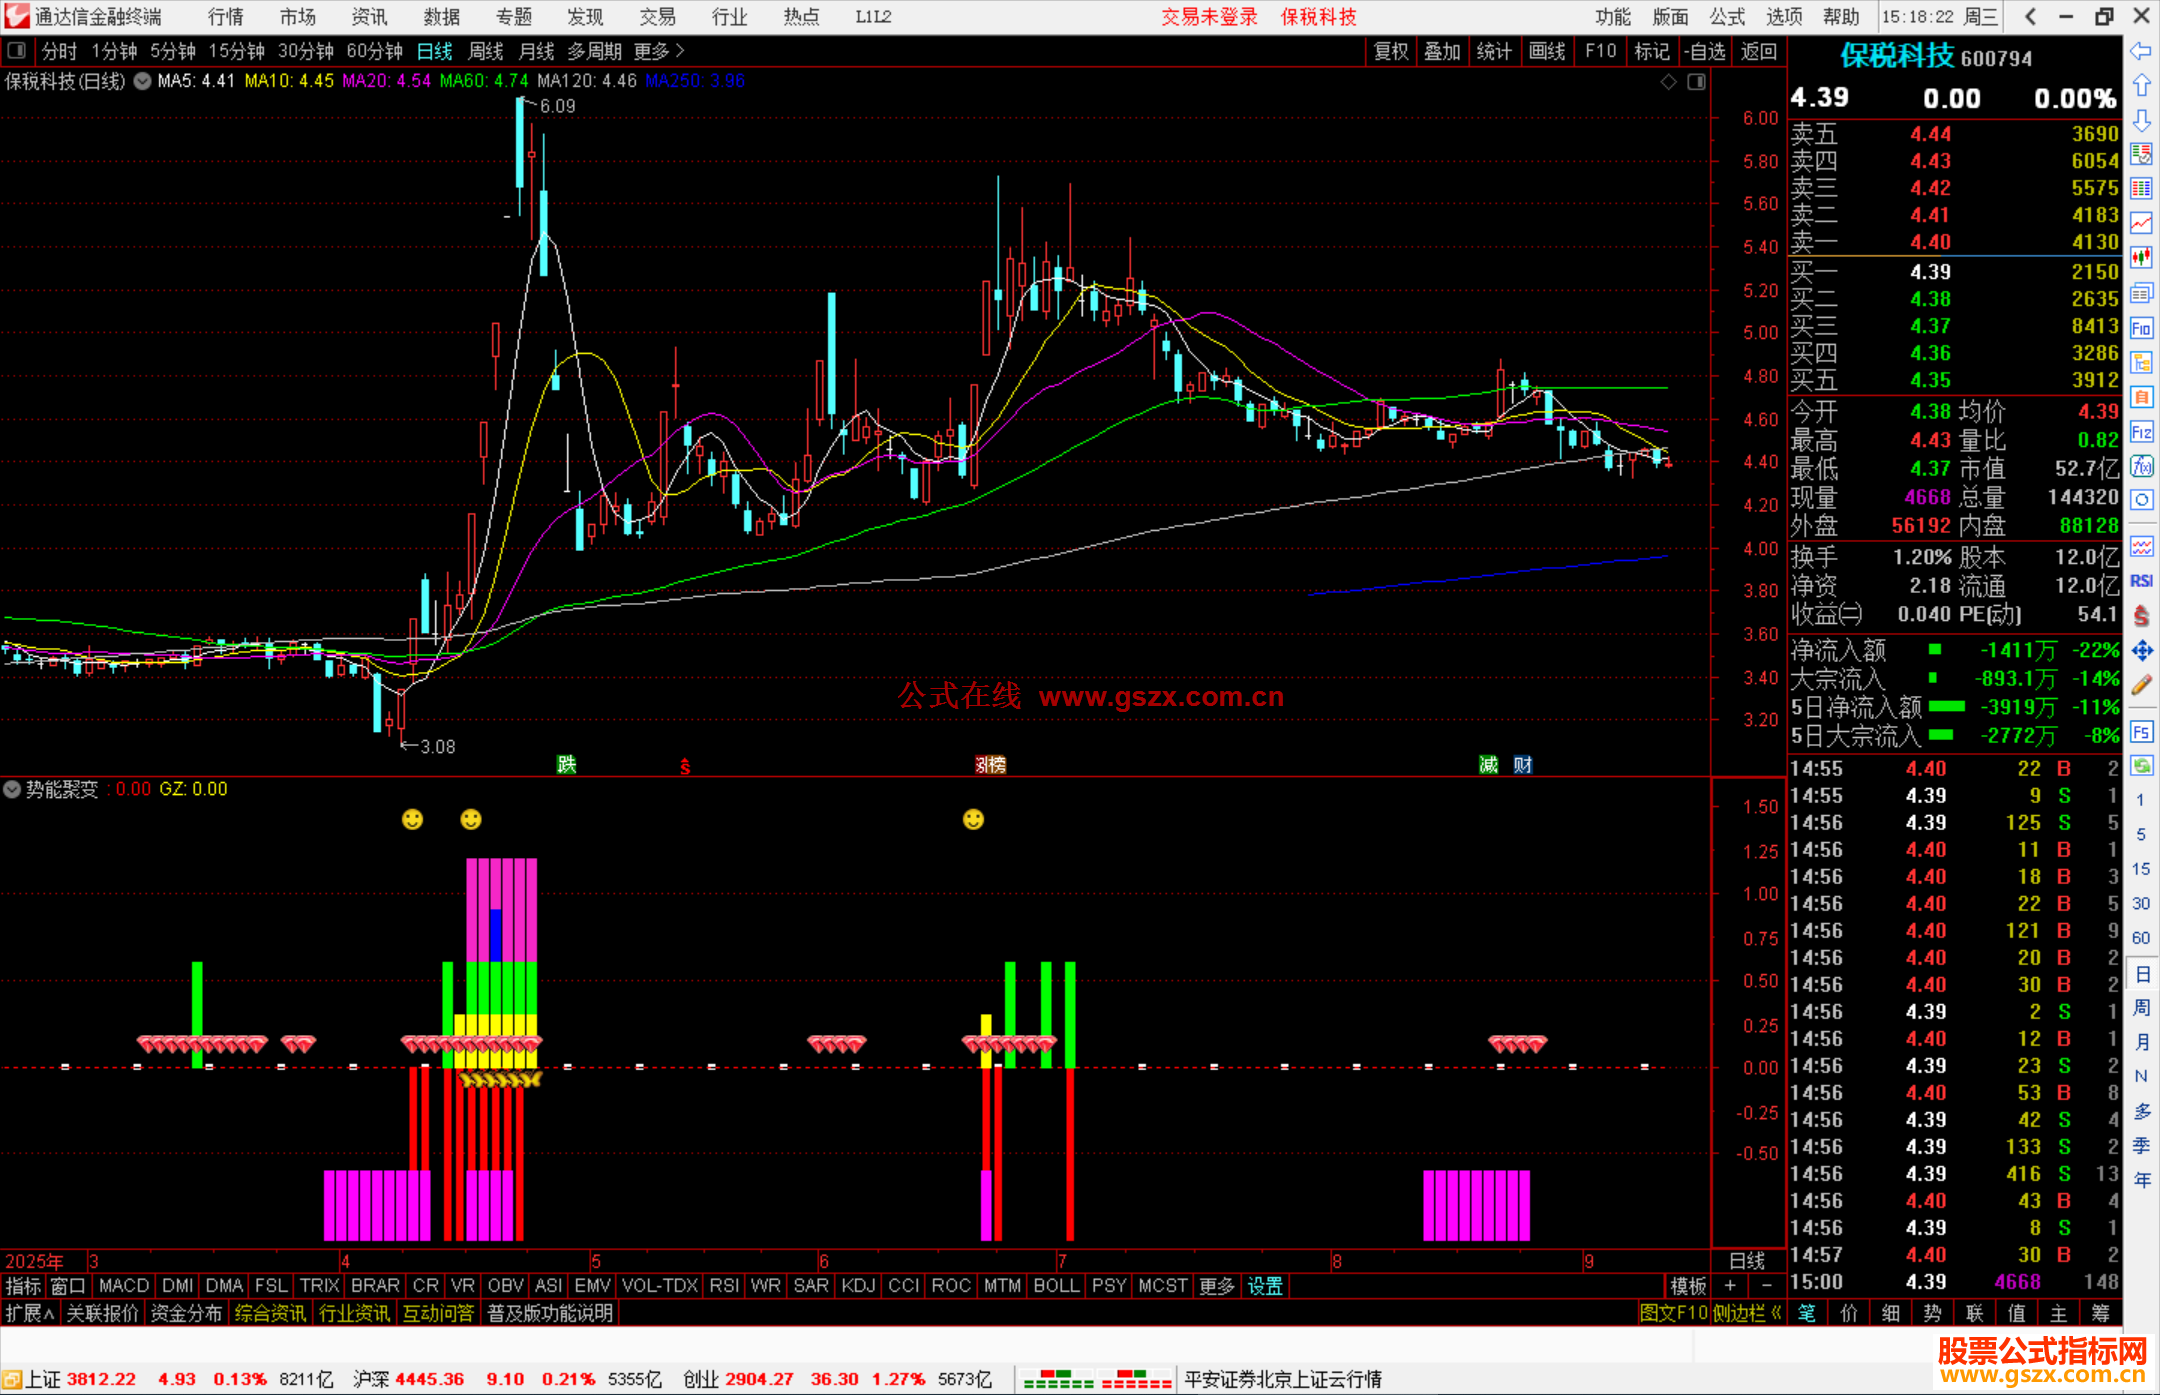
Task: Open the 资金分布 tab
Action: tap(186, 1313)
